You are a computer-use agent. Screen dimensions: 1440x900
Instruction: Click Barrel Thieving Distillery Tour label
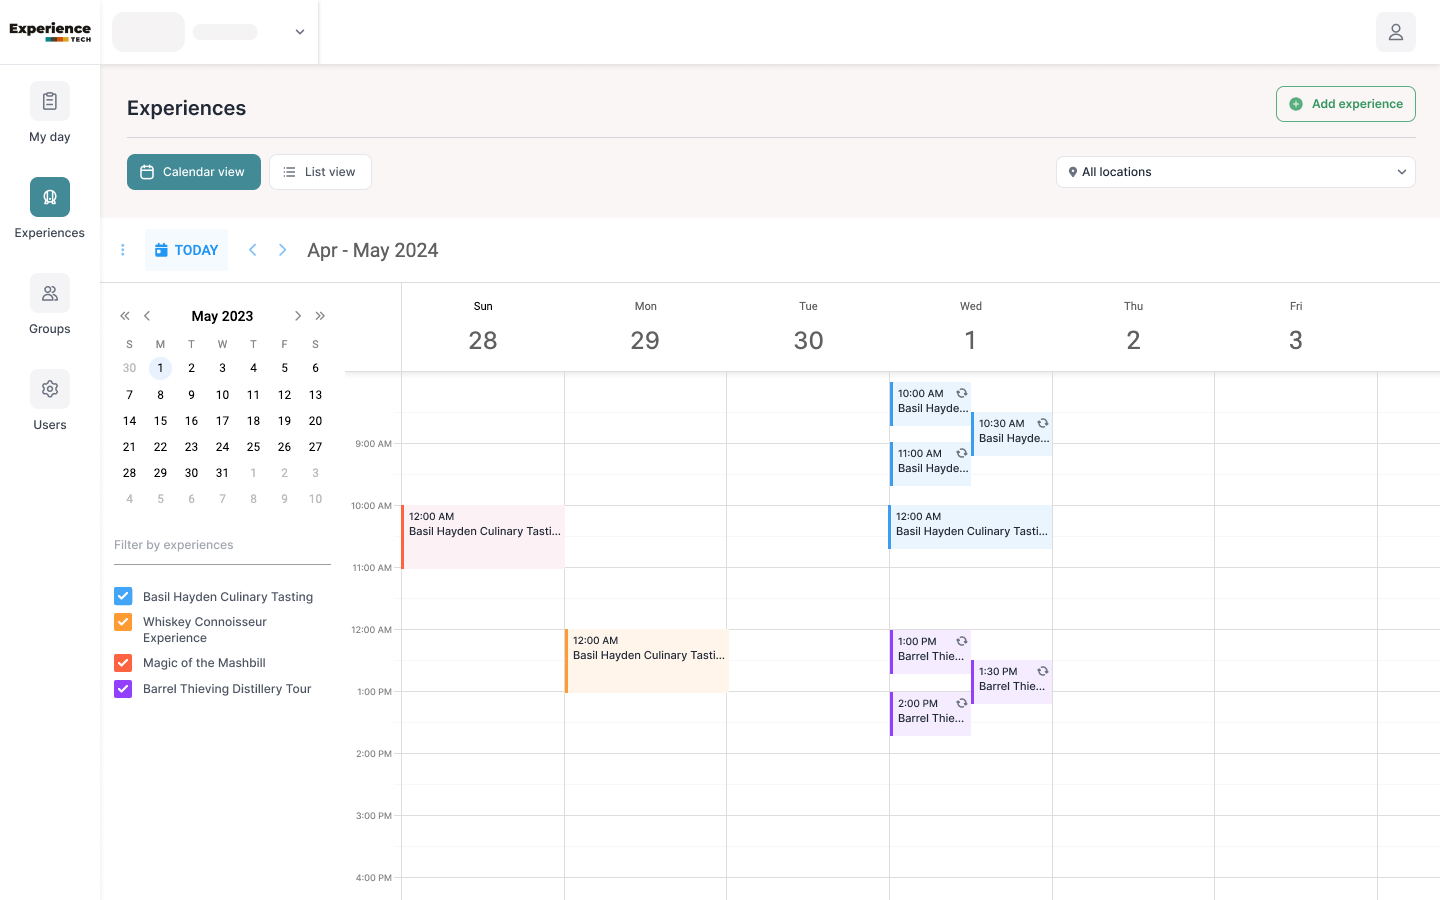[x=227, y=689]
